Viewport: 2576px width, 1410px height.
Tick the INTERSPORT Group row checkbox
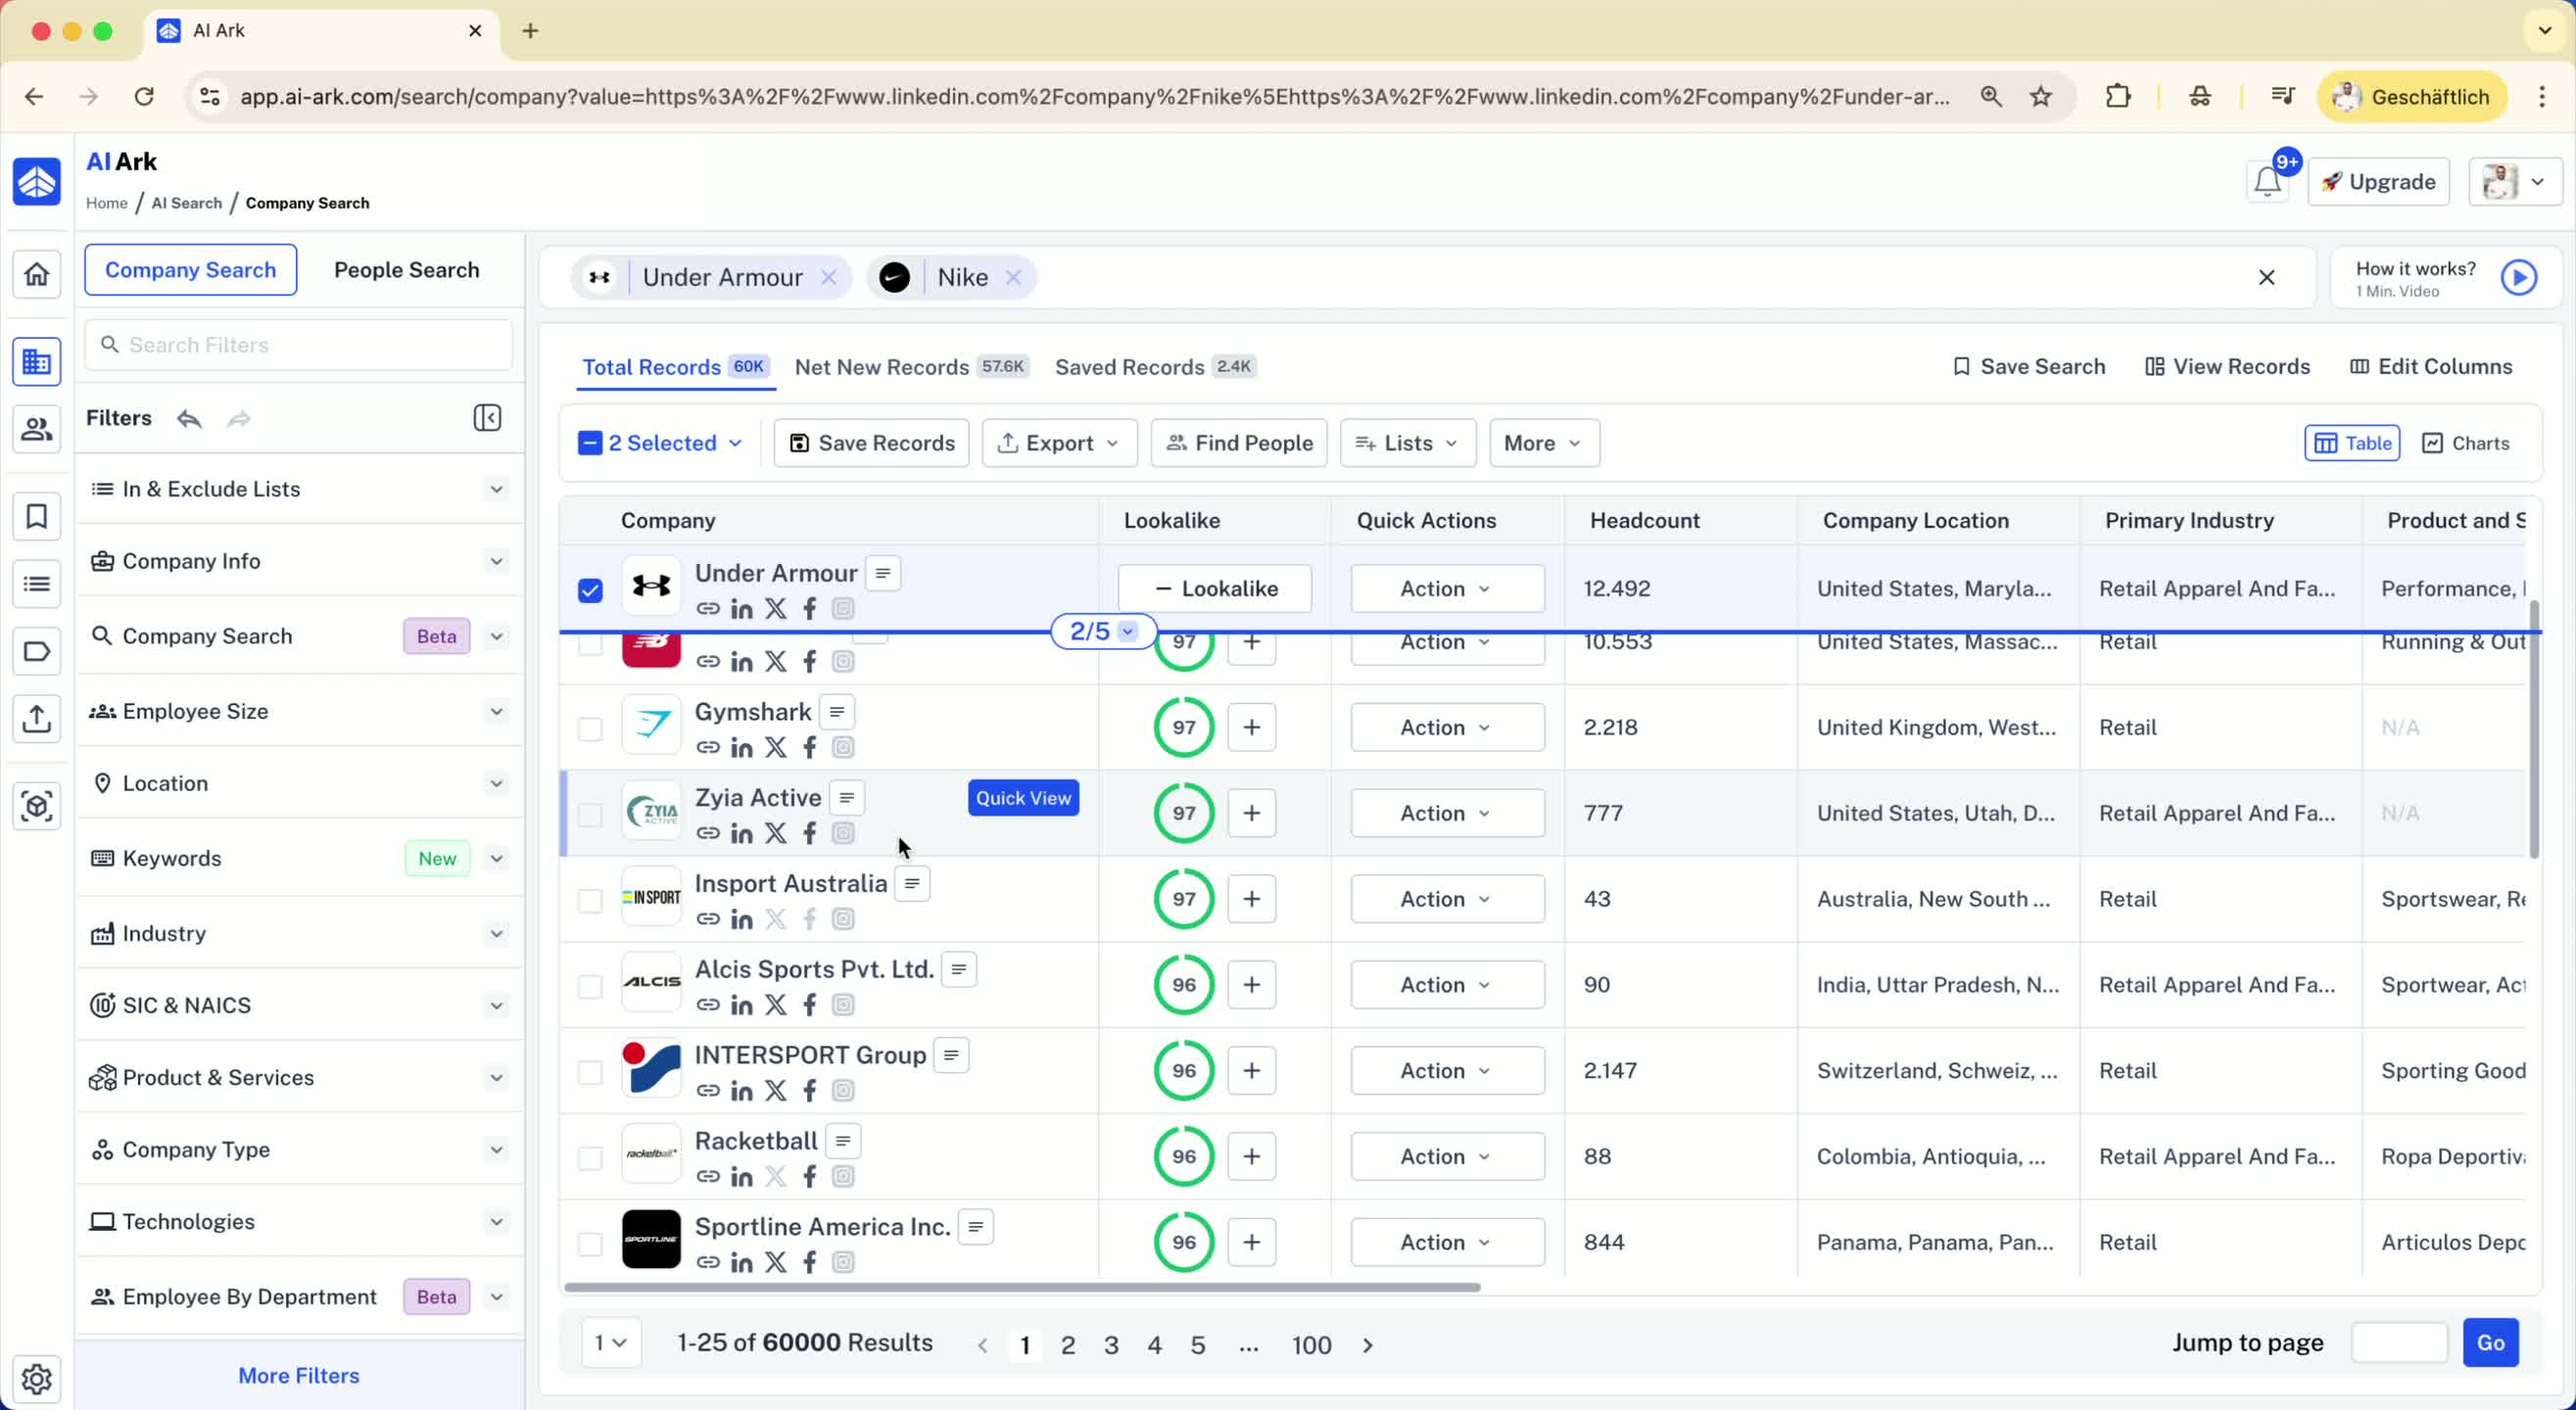(590, 1072)
